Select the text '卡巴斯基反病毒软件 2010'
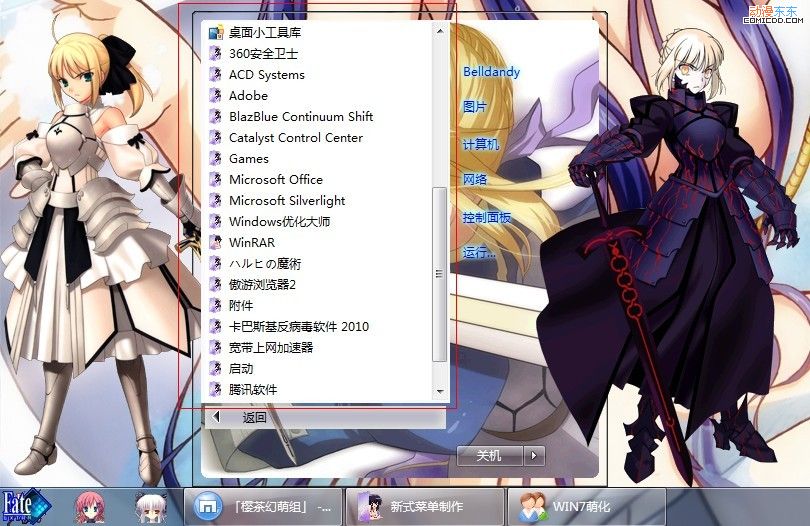The height and width of the screenshot is (526, 810). (299, 327)
